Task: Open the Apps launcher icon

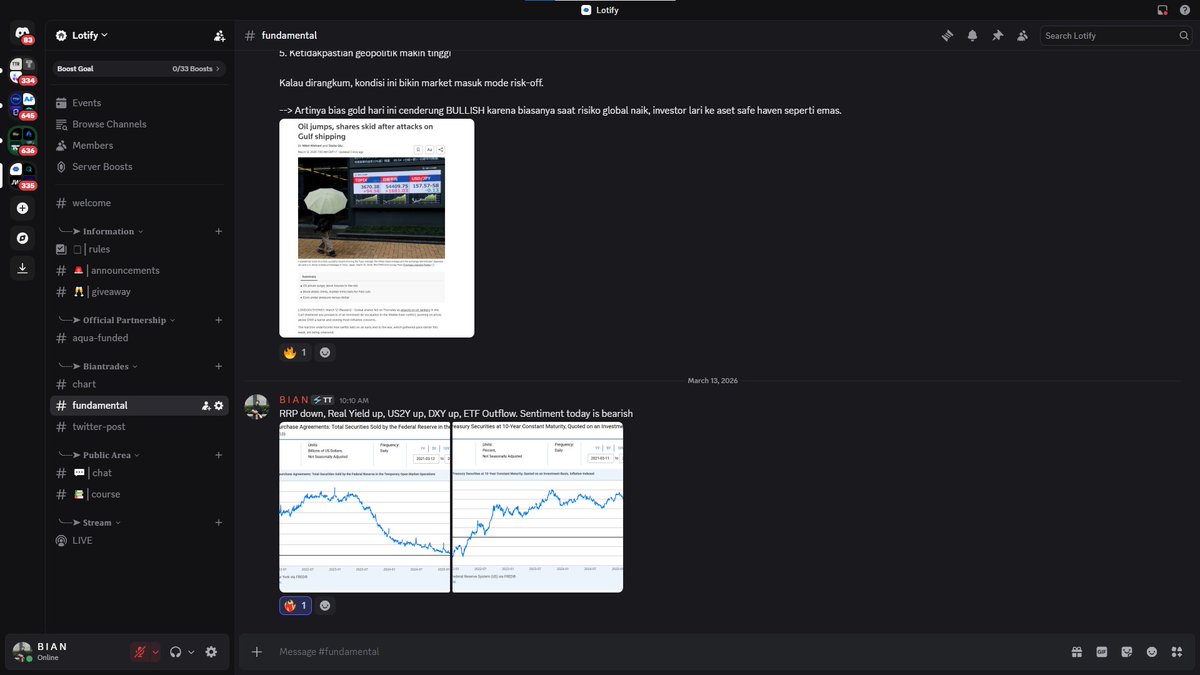Action: click(1177, 652)
